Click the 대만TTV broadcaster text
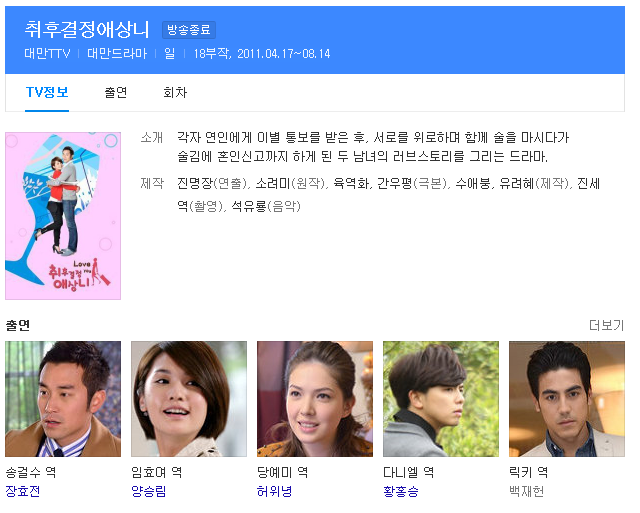 tap(47, 53)
